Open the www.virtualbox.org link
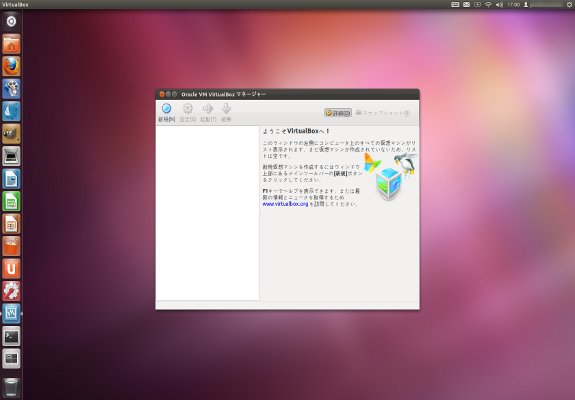The height and width of the screenshot is (400, 575). tap(285, 204)
